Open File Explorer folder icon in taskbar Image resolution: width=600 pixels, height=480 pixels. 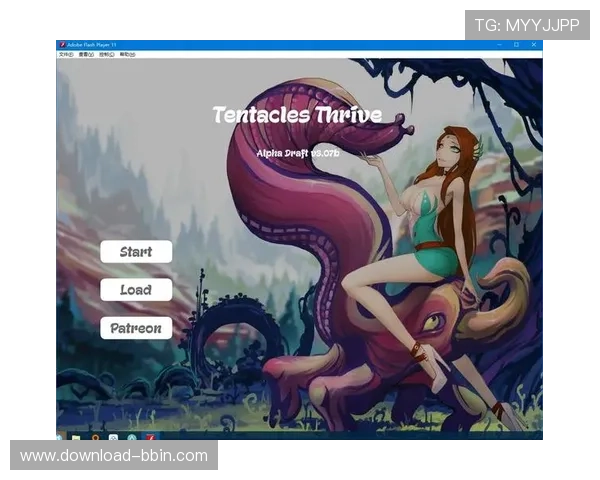coord(77,436)
